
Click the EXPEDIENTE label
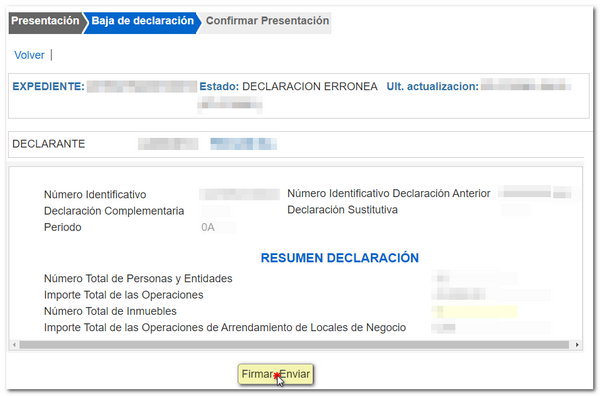click(48, 86)
